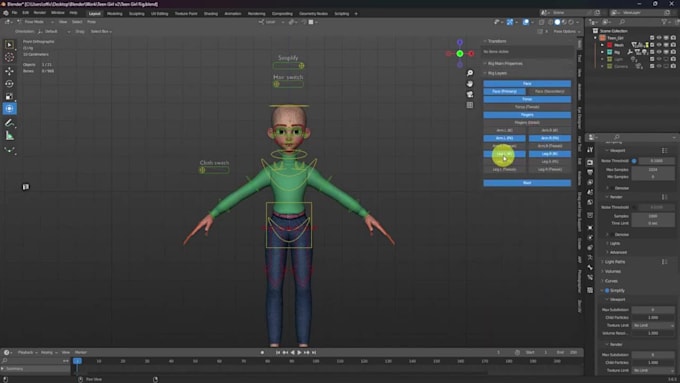This screenshot has width=680, height=383.
Task: Click the green Y axis gizmo ball
Action: pos(460,54)
